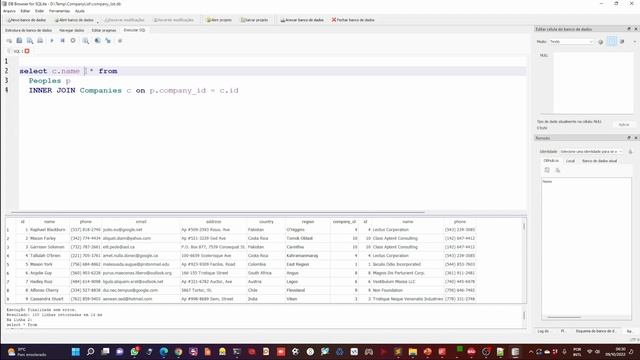Viewport: 640px width, 360px height.
Task: Save the SQL file
Action: pyautogui.click(x=30, y=41)
